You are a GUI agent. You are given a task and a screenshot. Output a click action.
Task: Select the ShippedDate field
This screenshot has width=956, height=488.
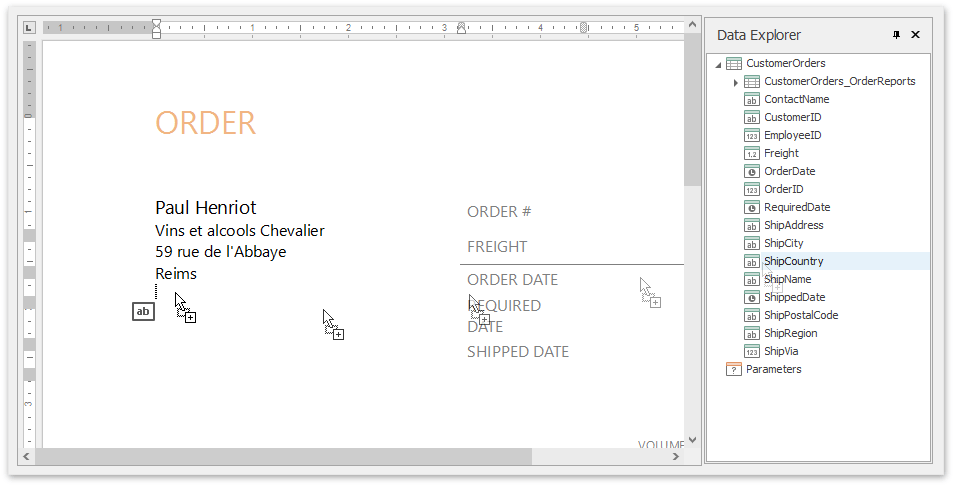[x=794, y=297]
